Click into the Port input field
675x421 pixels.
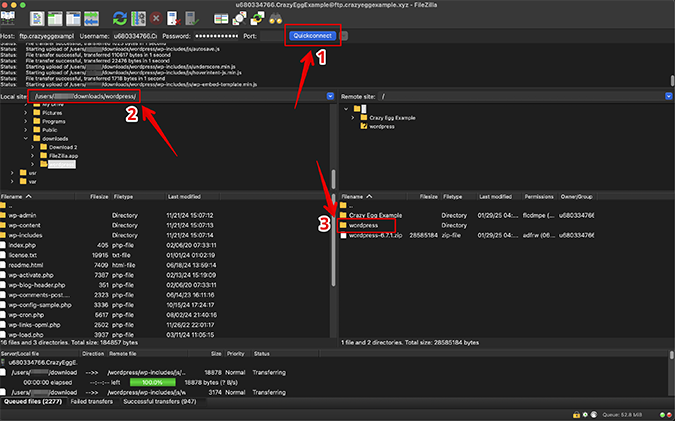pos(271,36)
